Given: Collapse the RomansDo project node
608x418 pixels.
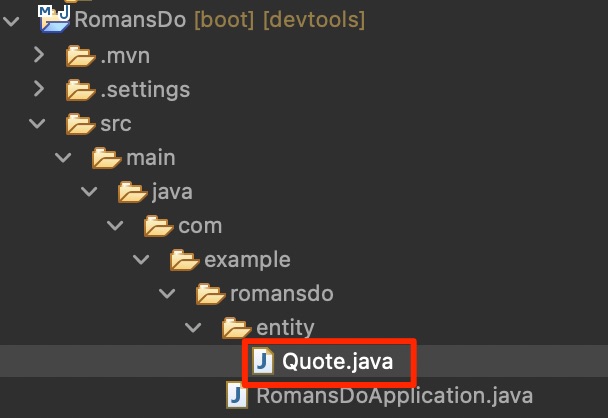Looking at the screenshot, I should 12,20.
